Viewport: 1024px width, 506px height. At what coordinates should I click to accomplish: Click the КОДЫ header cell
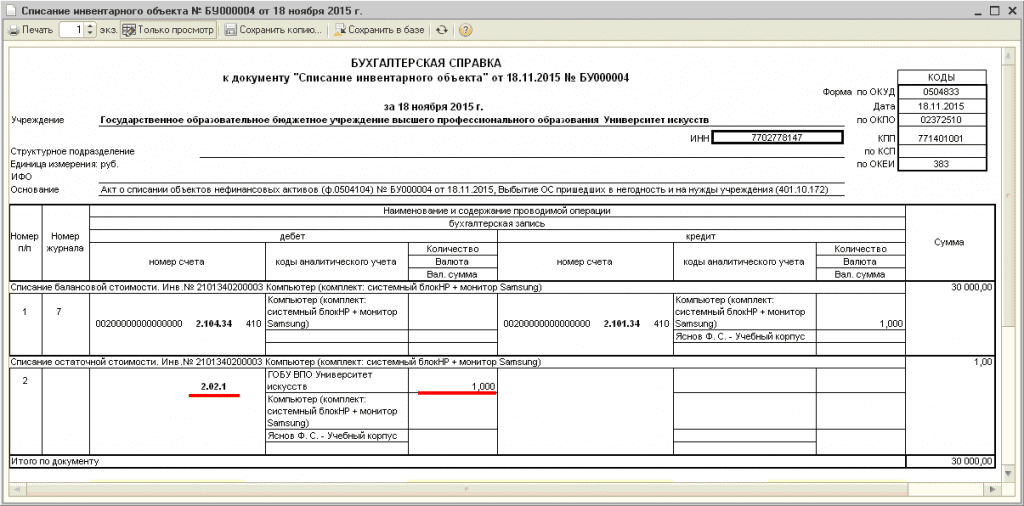(942, 76)
